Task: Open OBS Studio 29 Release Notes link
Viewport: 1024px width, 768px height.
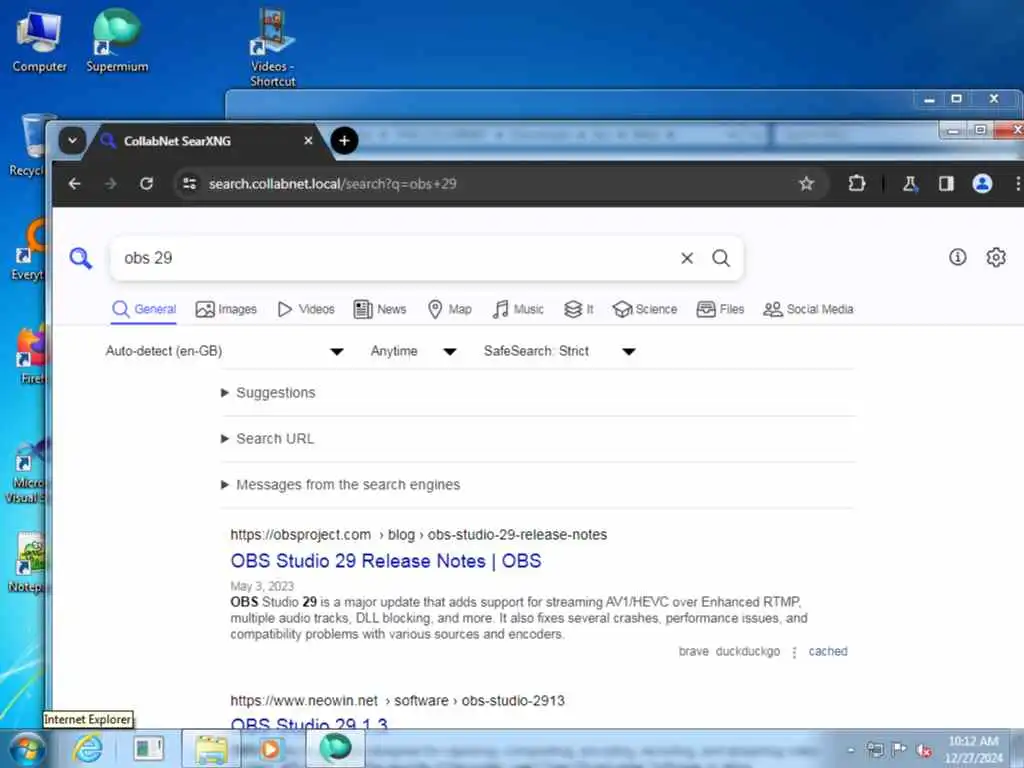Action: click(x=386, y=561)
